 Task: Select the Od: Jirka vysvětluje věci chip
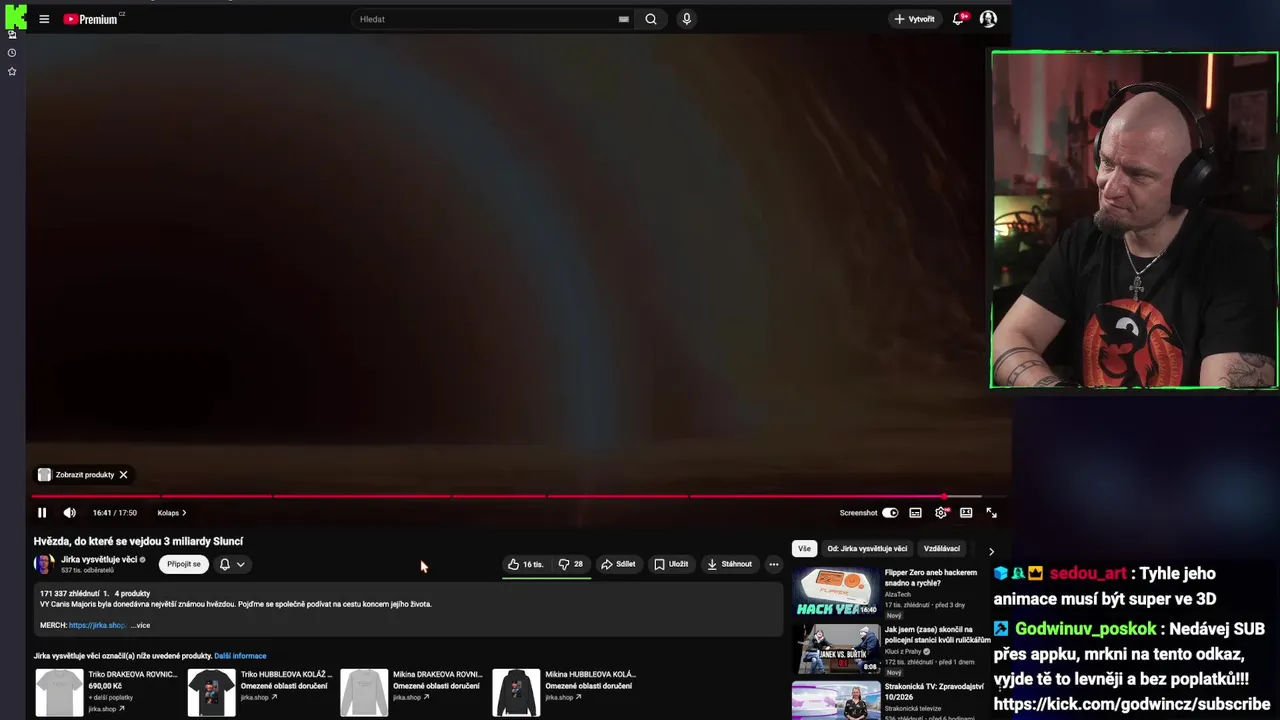click(x=867, y=549)
